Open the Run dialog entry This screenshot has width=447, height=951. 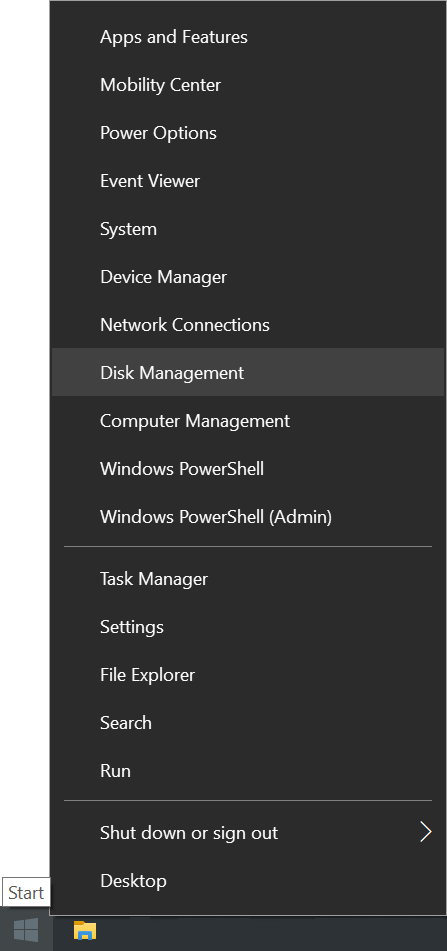tap(248, 770)
